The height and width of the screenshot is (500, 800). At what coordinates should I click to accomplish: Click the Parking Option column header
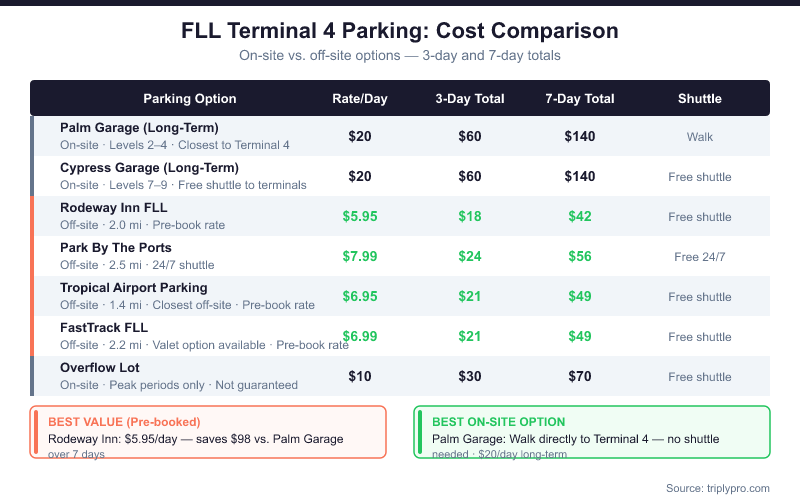(190, 99)
